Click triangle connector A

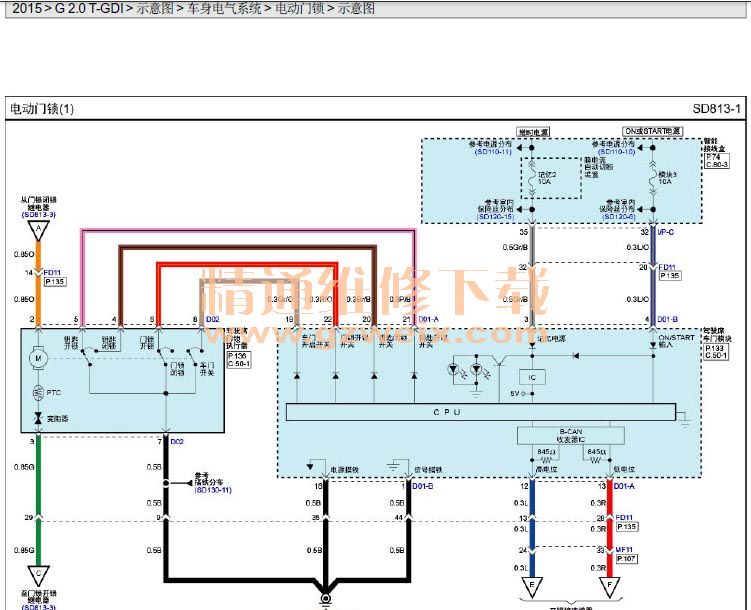tap(38, 231)
